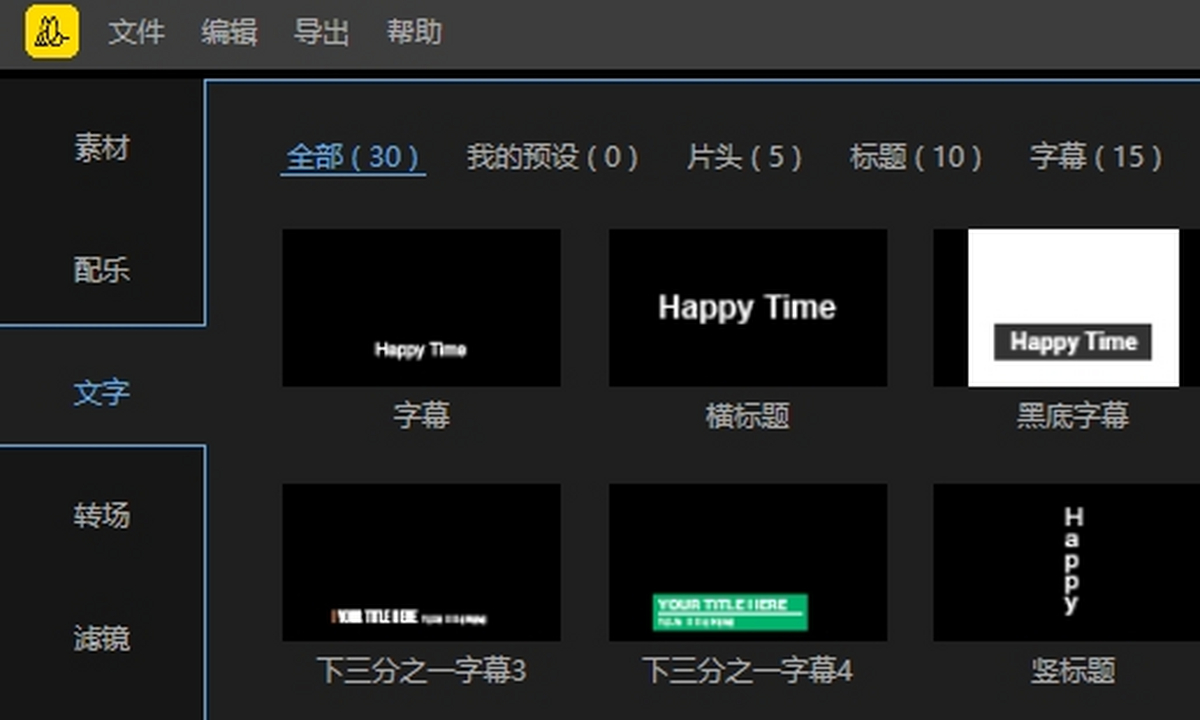This screenshot has height=720, width=1200.
Task: Switch to the 配乐 sidebar panel
Action: [x=102, y=269]
